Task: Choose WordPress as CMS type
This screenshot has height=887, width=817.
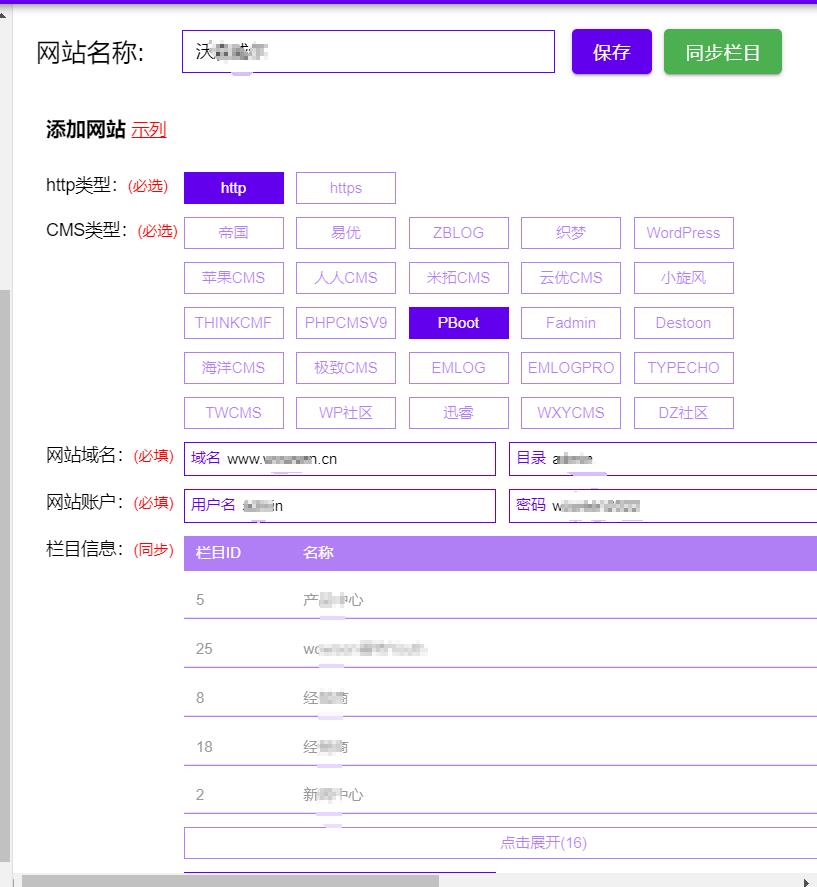Action: click(683, 233)
